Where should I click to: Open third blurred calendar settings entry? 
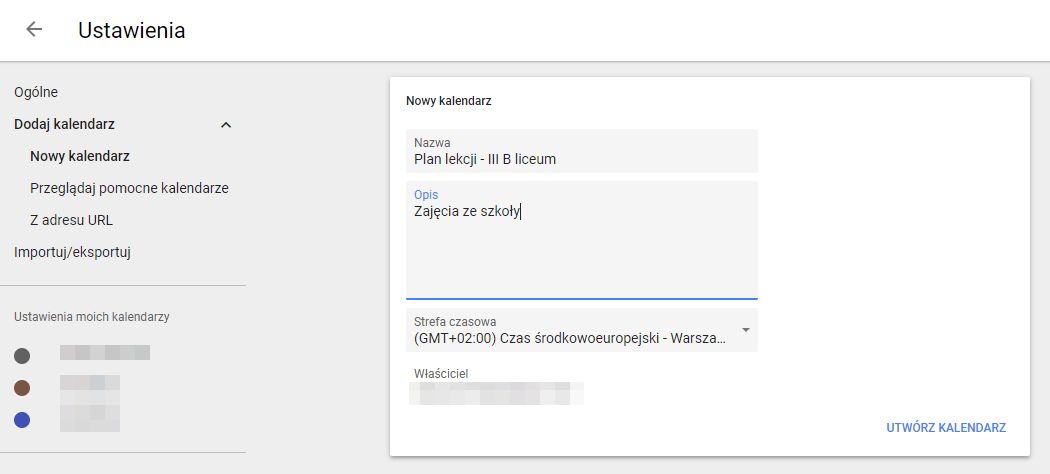(x=90, y=418)
